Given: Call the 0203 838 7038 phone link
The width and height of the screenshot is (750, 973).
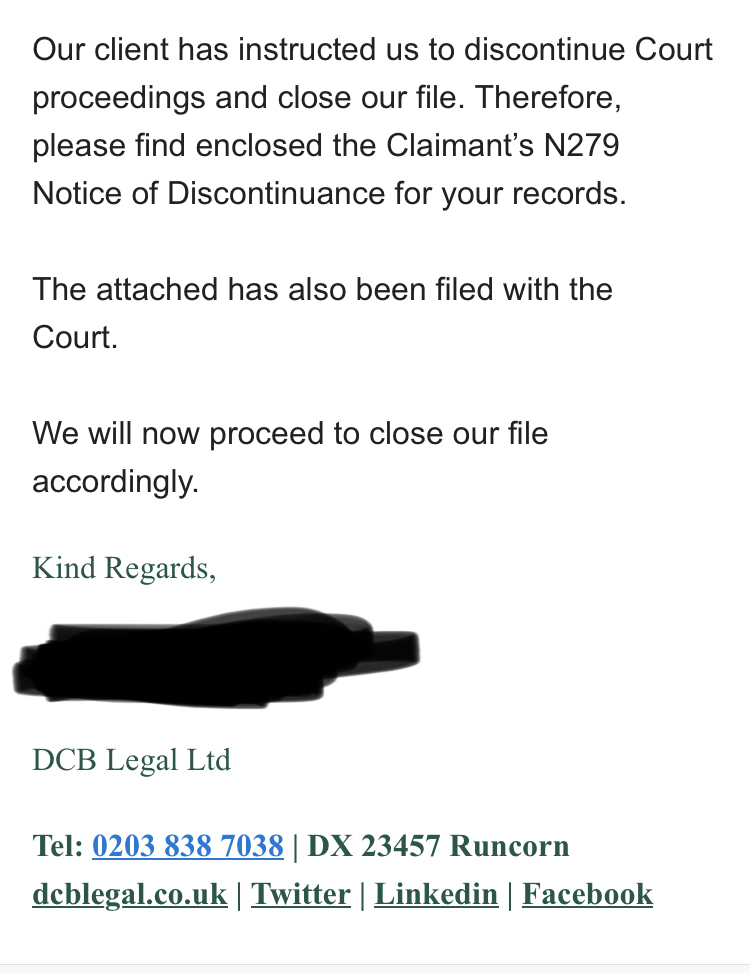Looking at the screenshot, I should pos(188,846).
